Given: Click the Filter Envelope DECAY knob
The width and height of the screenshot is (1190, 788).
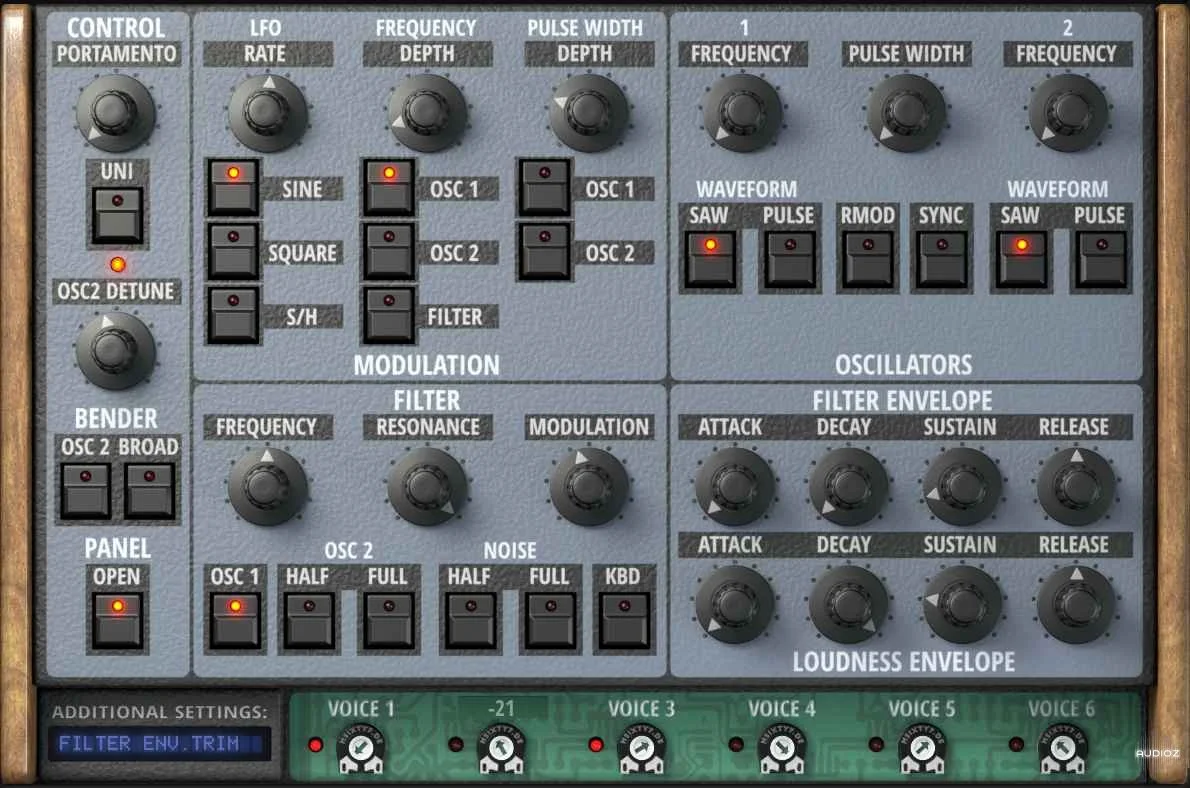Looking at the screenshot, I should (x=848, y=486).
